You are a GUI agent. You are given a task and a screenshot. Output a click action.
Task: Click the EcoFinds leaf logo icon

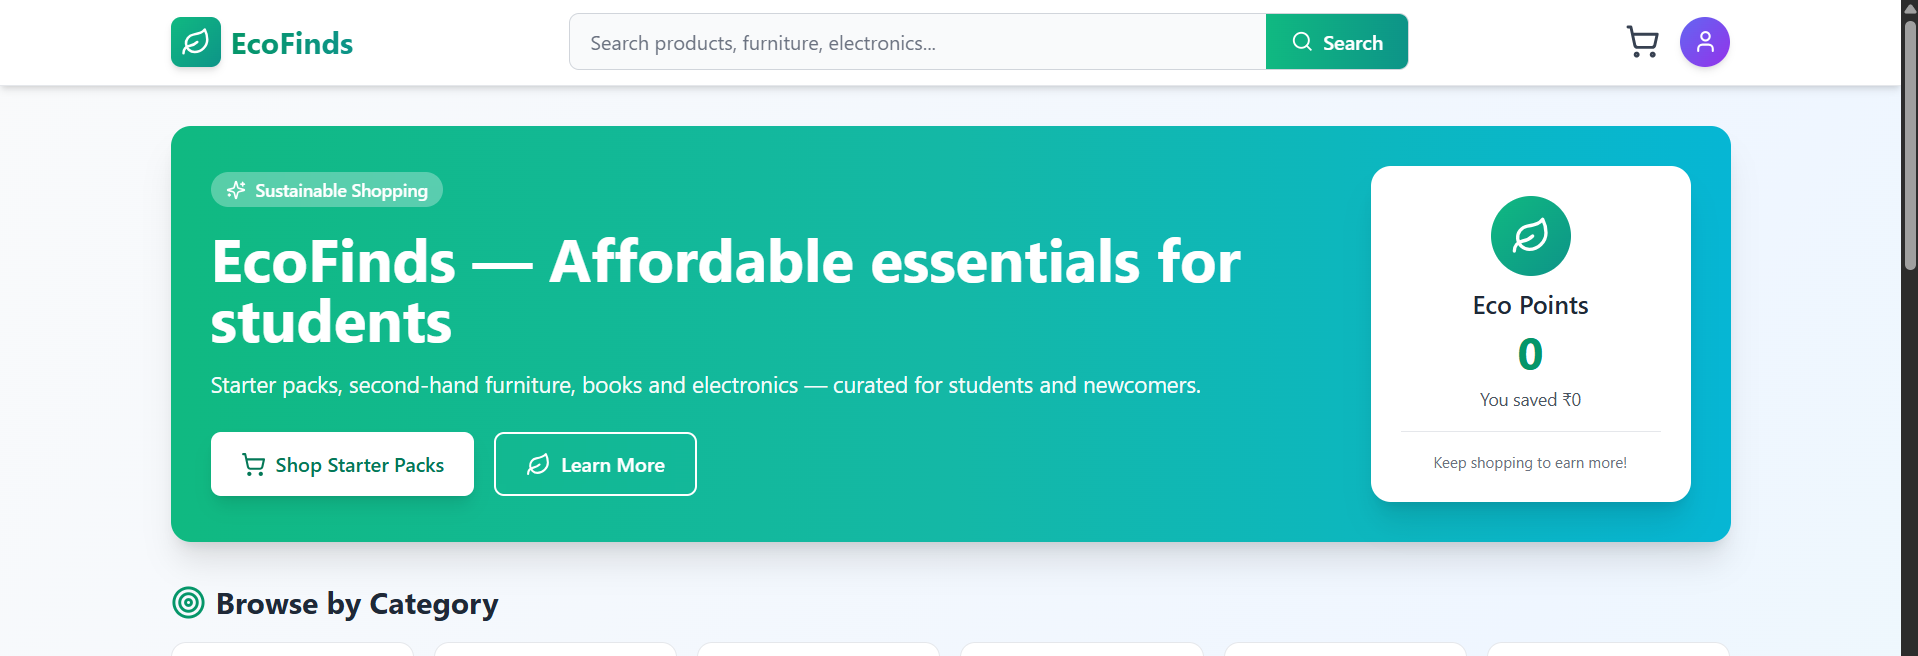[x=195, y=42]
